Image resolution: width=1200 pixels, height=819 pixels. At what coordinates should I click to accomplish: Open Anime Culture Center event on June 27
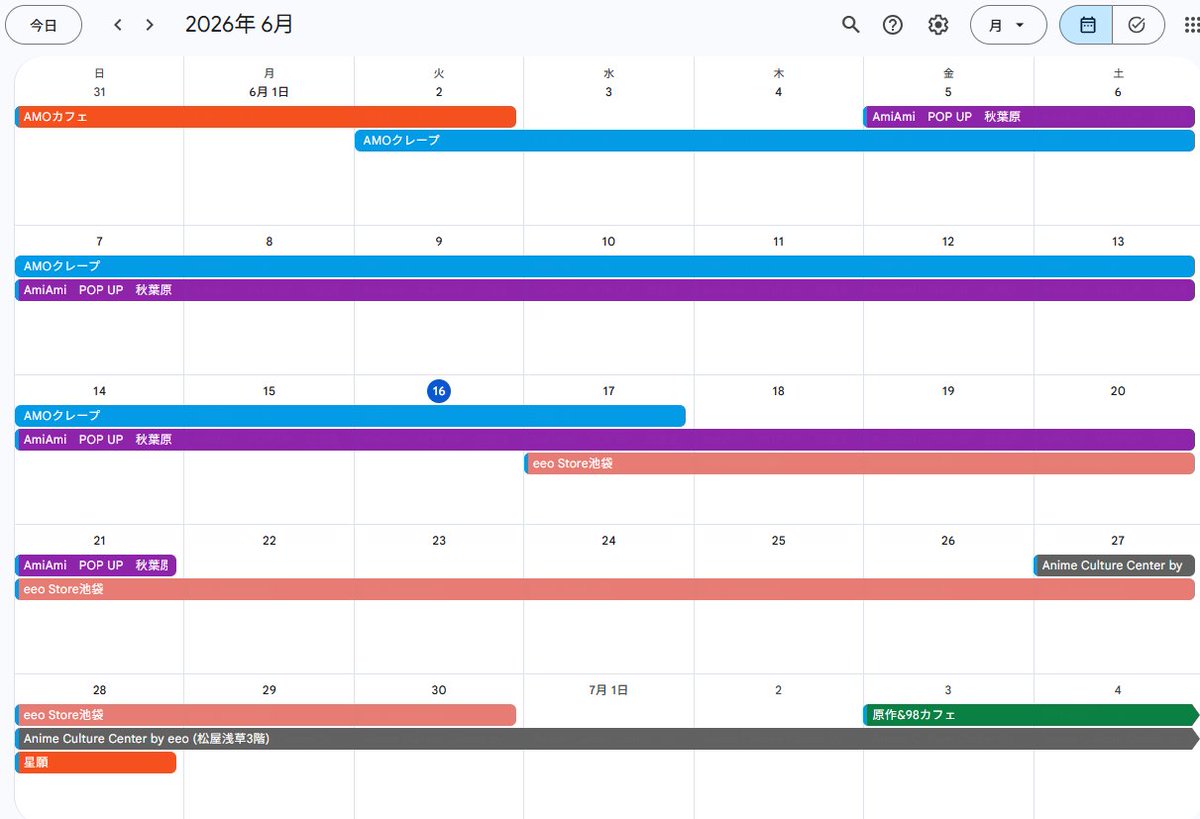coord(1114,566)
